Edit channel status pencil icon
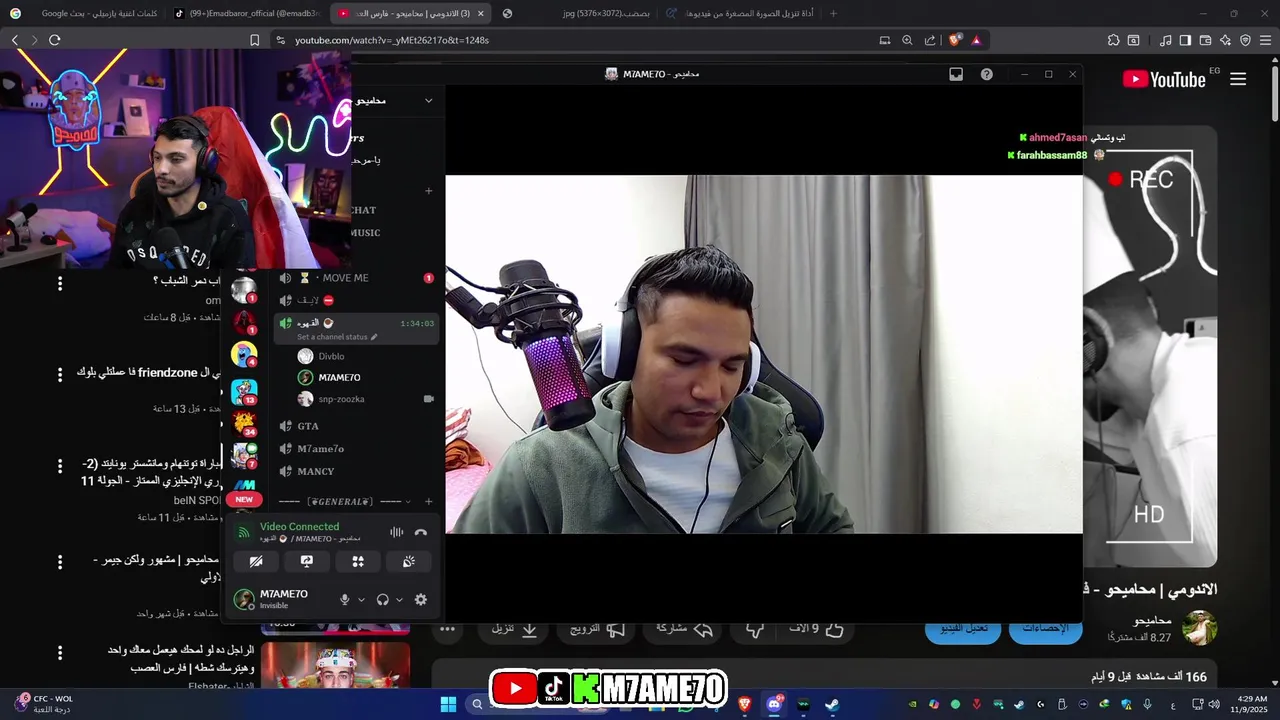The image size is (1280, 720). 375,337
